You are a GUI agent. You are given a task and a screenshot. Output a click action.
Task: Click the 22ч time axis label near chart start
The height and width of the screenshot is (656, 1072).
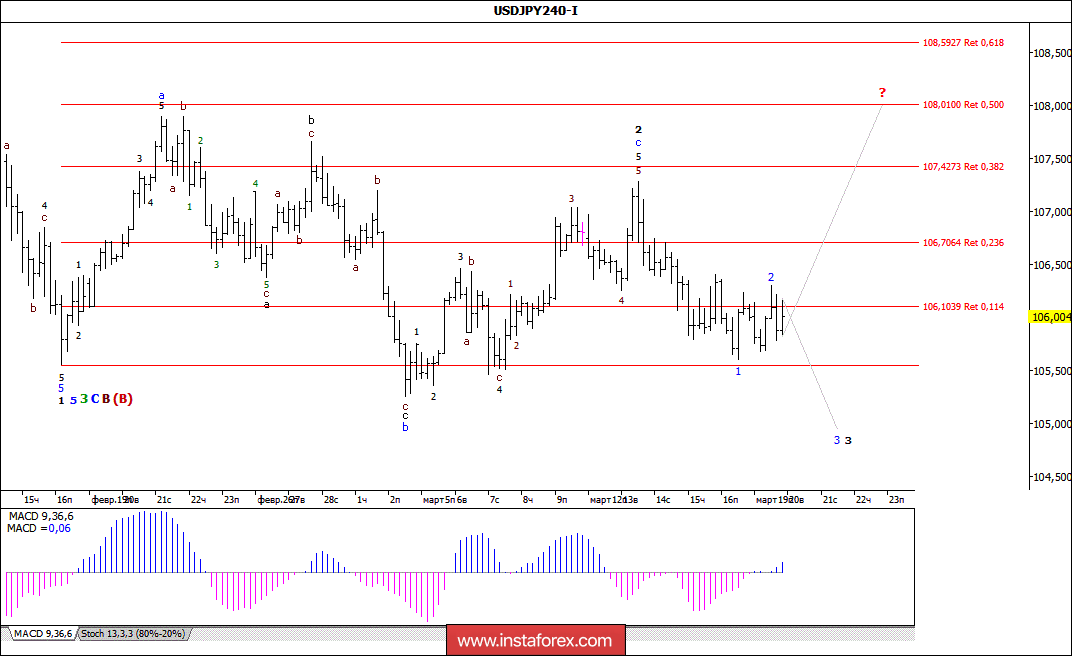(198, 500)
